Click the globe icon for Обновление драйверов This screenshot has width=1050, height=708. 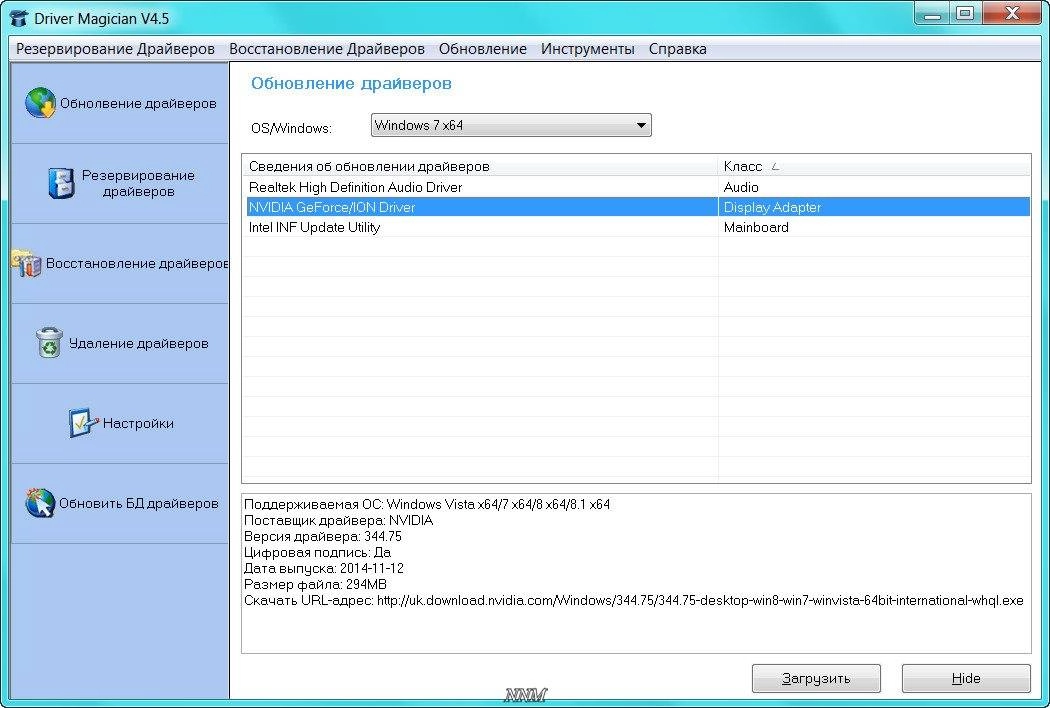click(x=40, y=102)
